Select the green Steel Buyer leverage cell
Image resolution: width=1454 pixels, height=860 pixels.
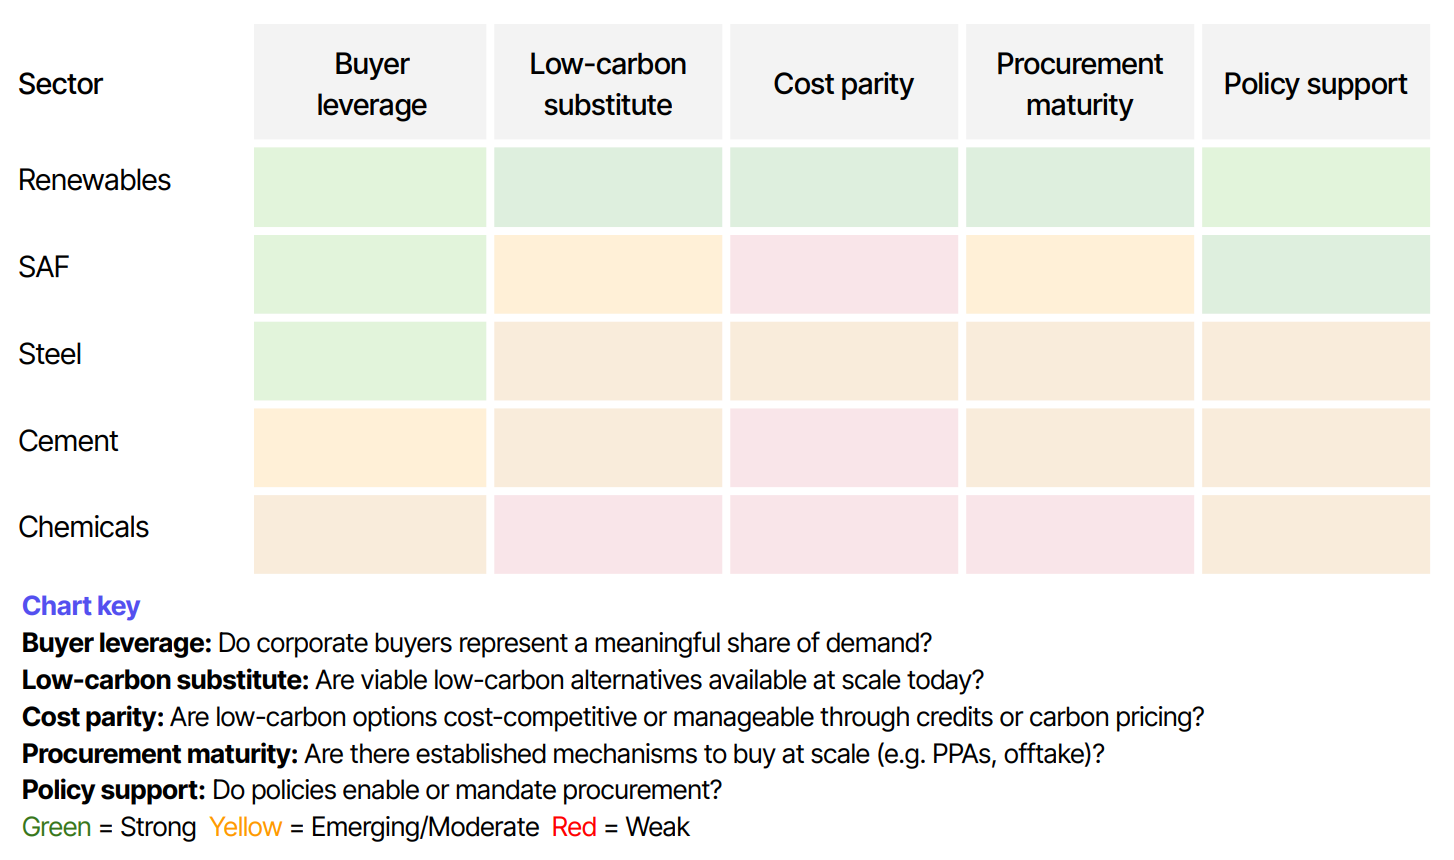[370, 361]
